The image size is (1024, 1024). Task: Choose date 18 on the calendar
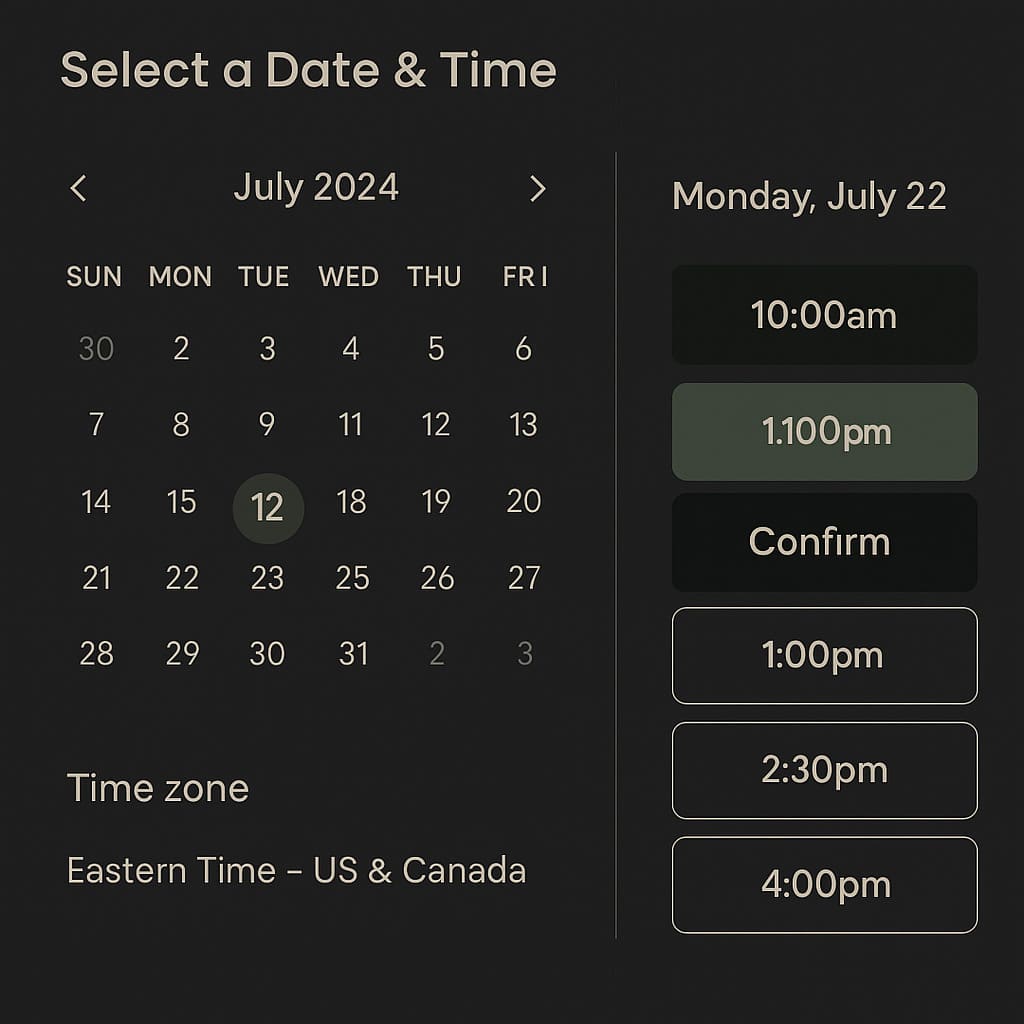[x=352, y=502]
